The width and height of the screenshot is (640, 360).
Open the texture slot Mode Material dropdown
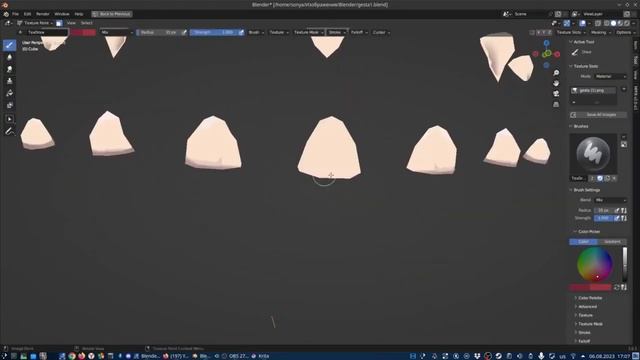(610, 76)
